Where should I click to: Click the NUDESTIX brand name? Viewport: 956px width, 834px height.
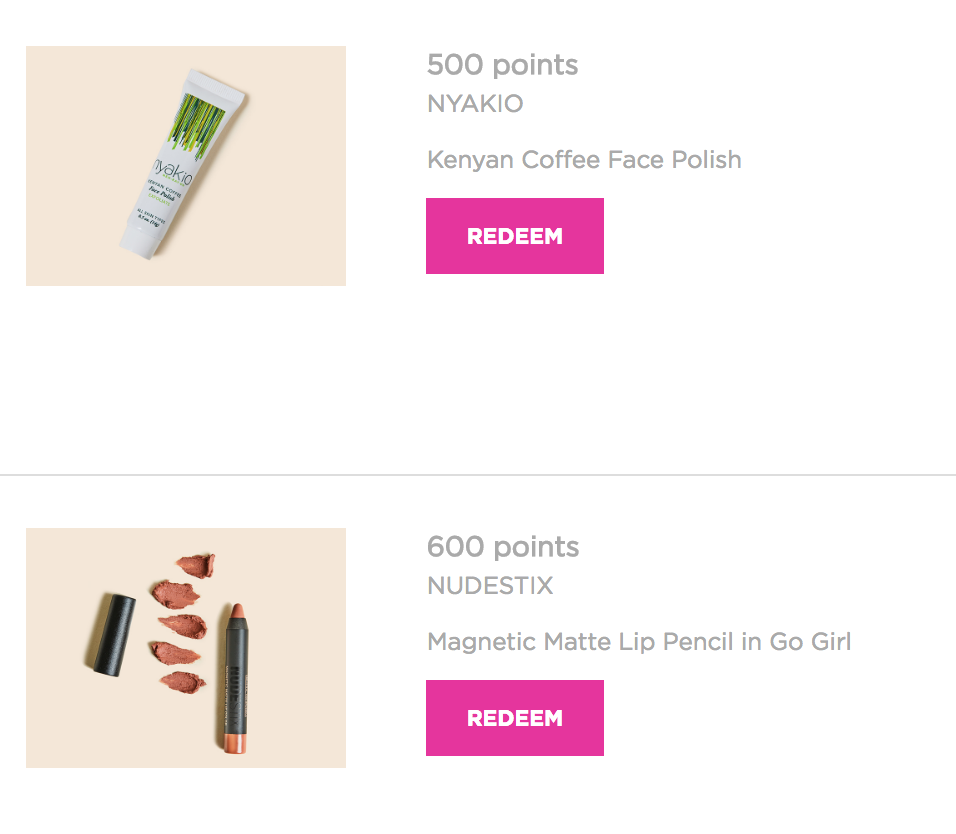coord(490,586)
